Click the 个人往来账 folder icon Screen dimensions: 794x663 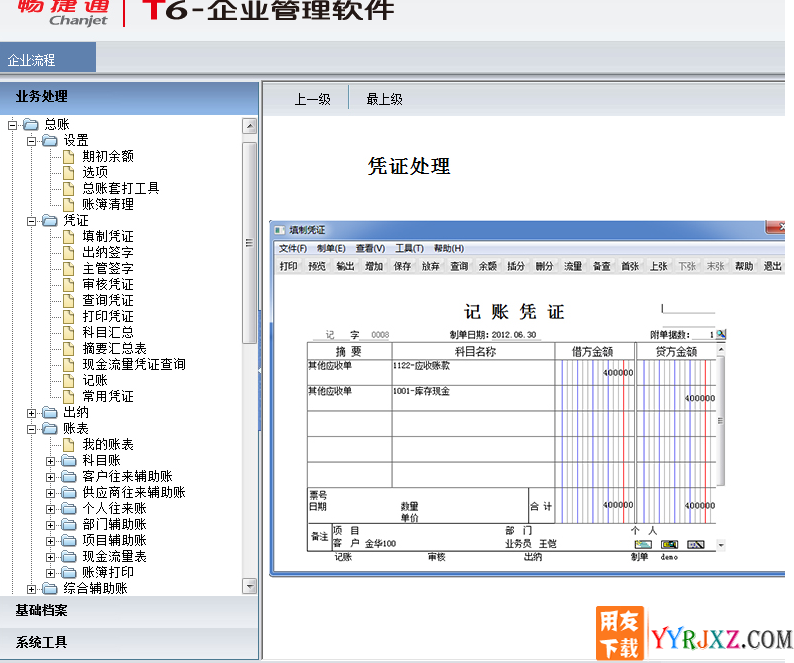(69, 509)
